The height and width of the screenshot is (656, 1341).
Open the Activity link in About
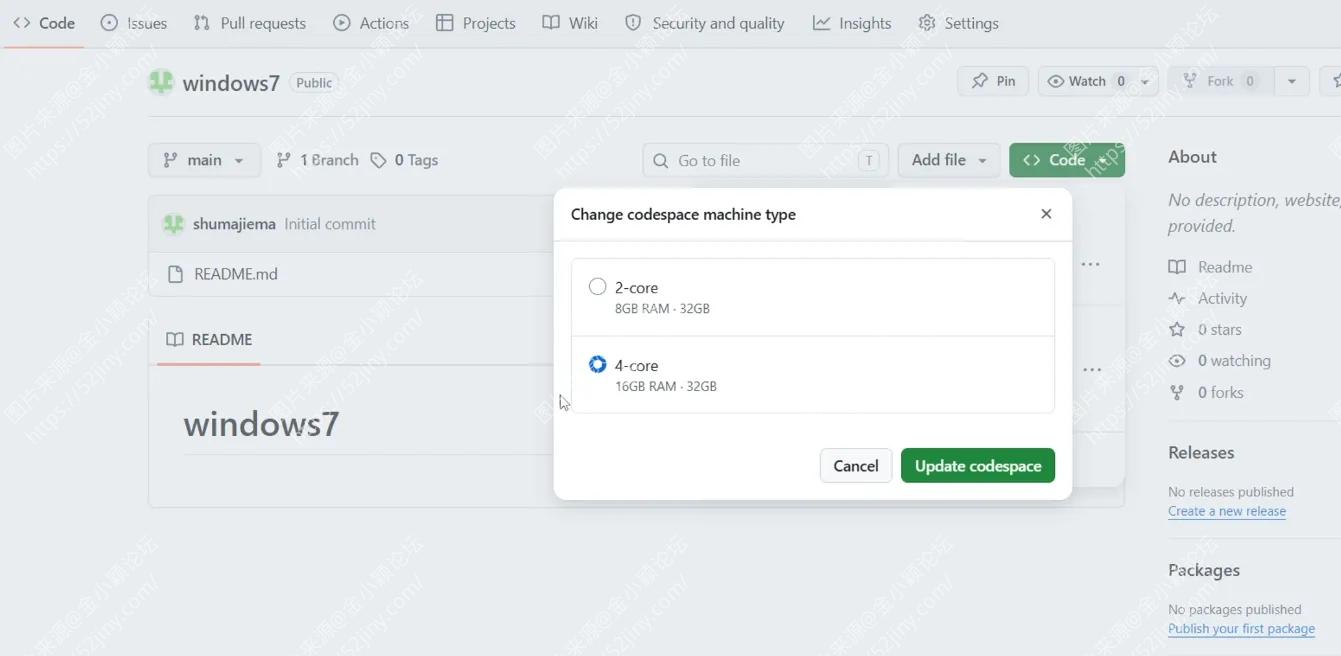click(1208, 298)
